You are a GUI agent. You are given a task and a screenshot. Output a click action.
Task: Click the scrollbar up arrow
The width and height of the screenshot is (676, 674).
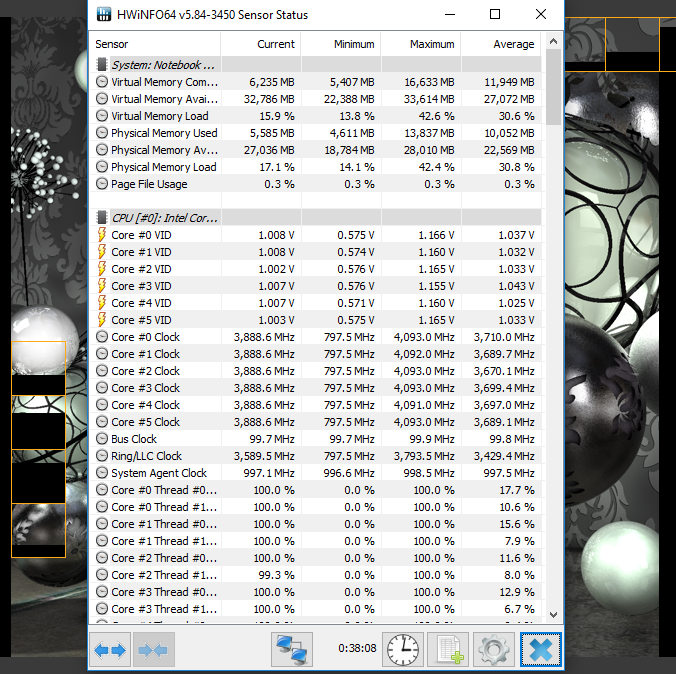pyautogui.click(x=554, y=41)
